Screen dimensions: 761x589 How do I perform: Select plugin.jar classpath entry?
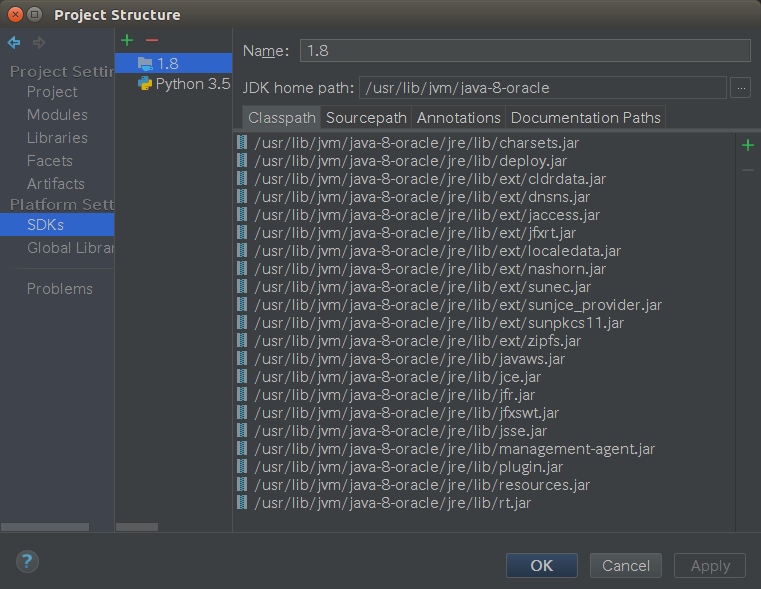click(x=409, y=466)
